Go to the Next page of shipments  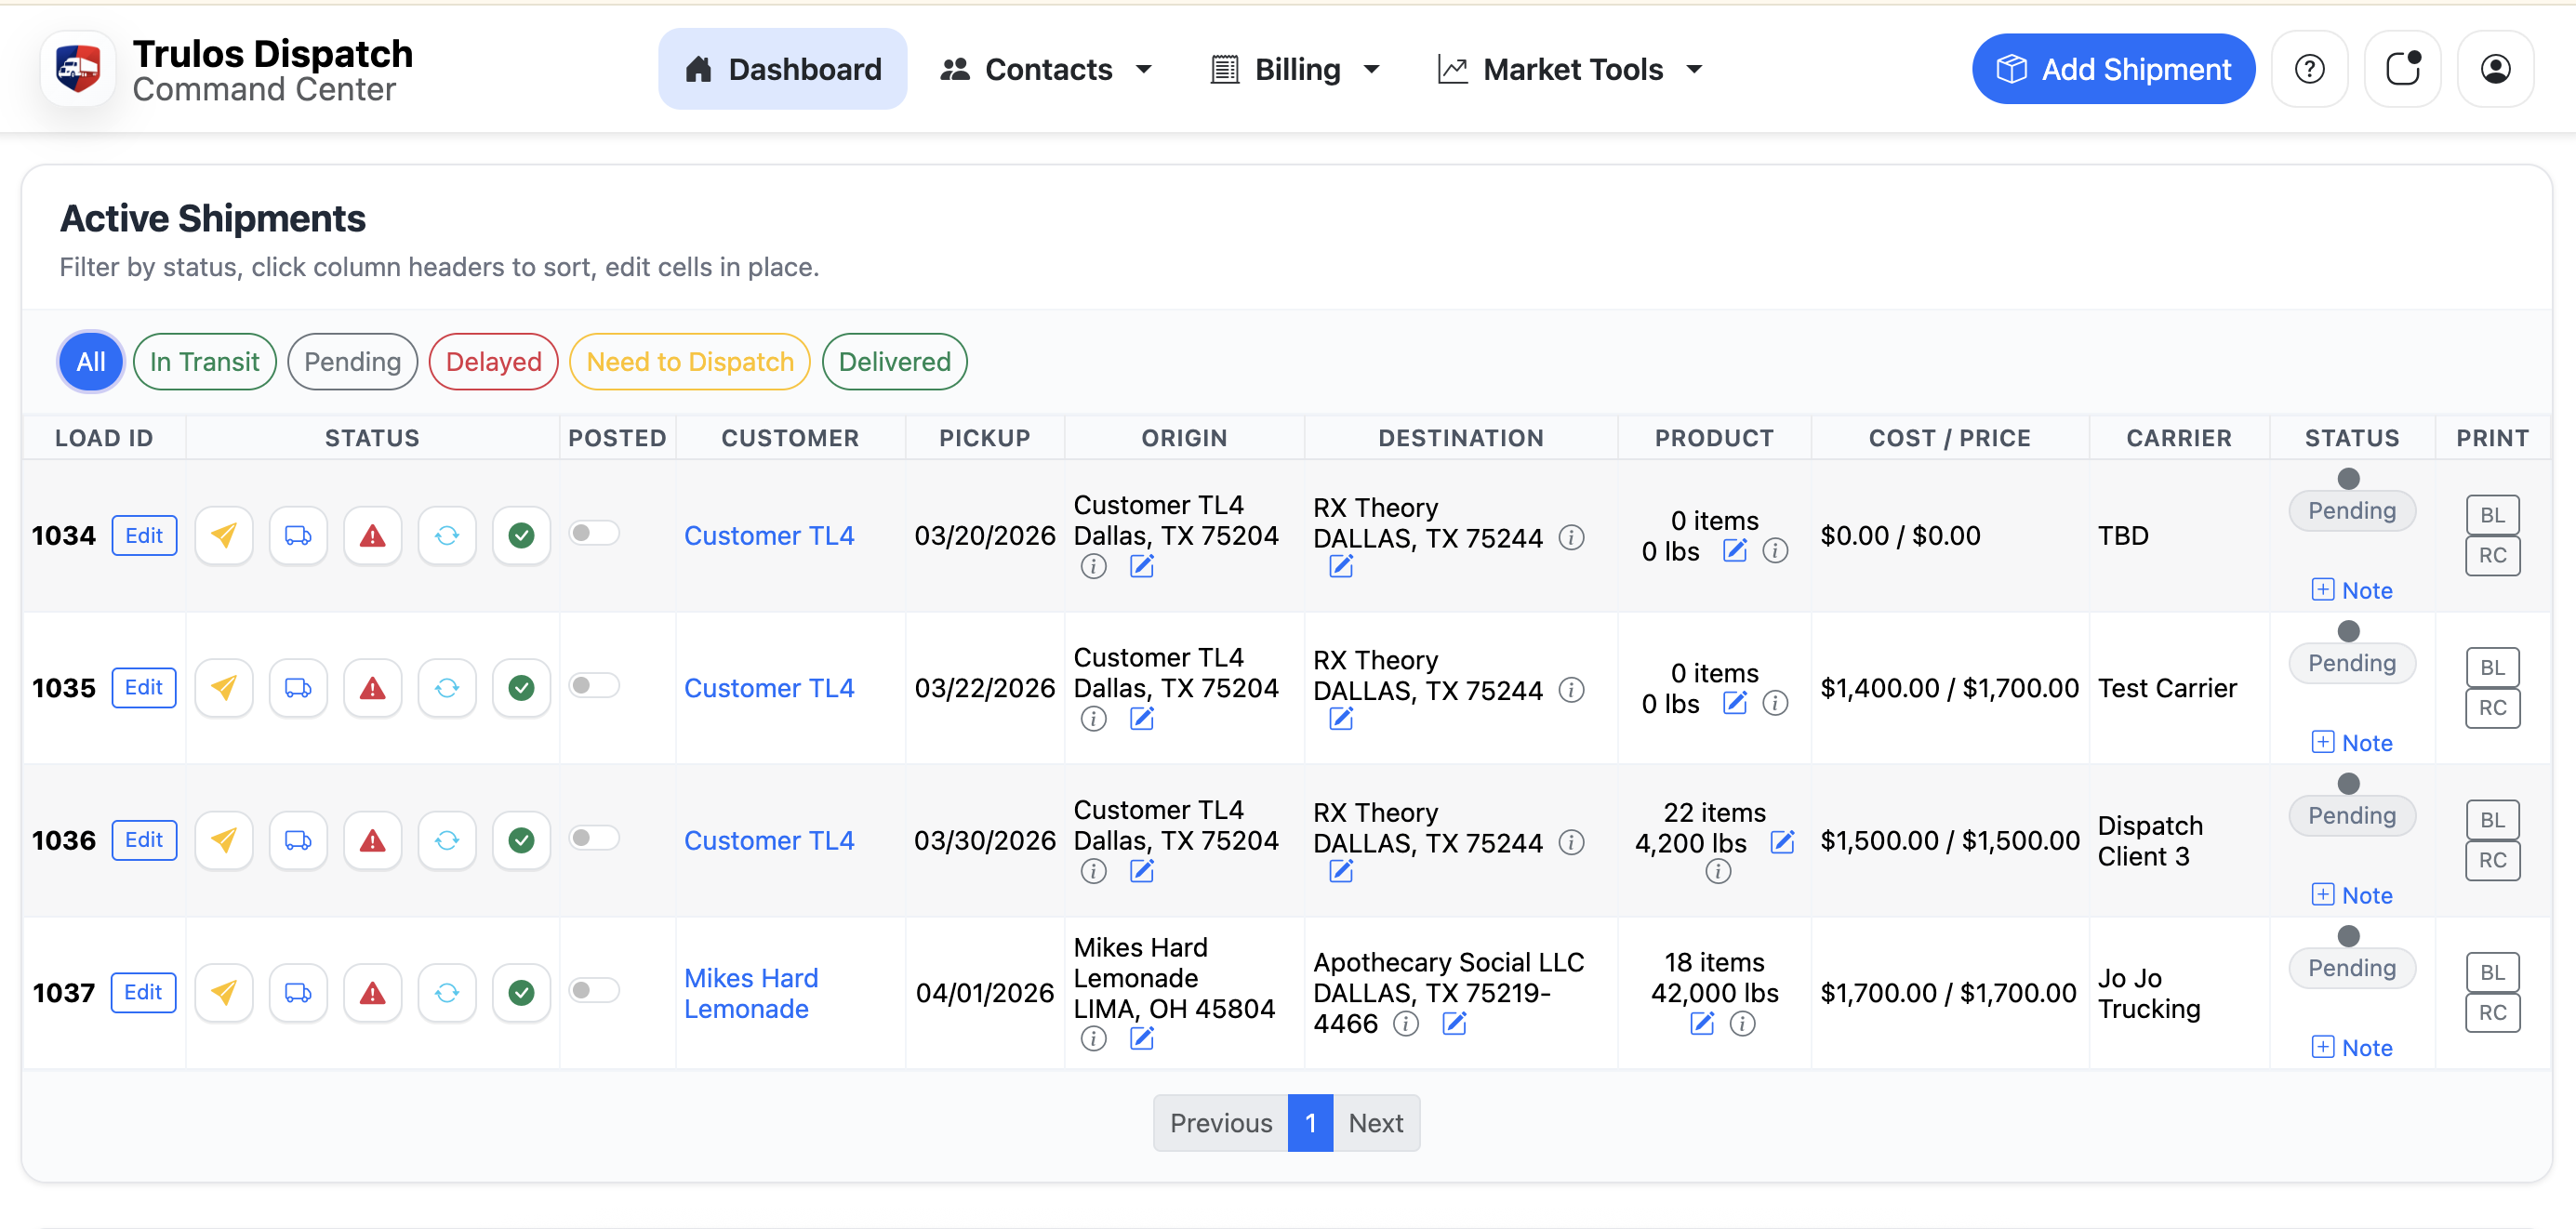(x=1376, y=1122)
